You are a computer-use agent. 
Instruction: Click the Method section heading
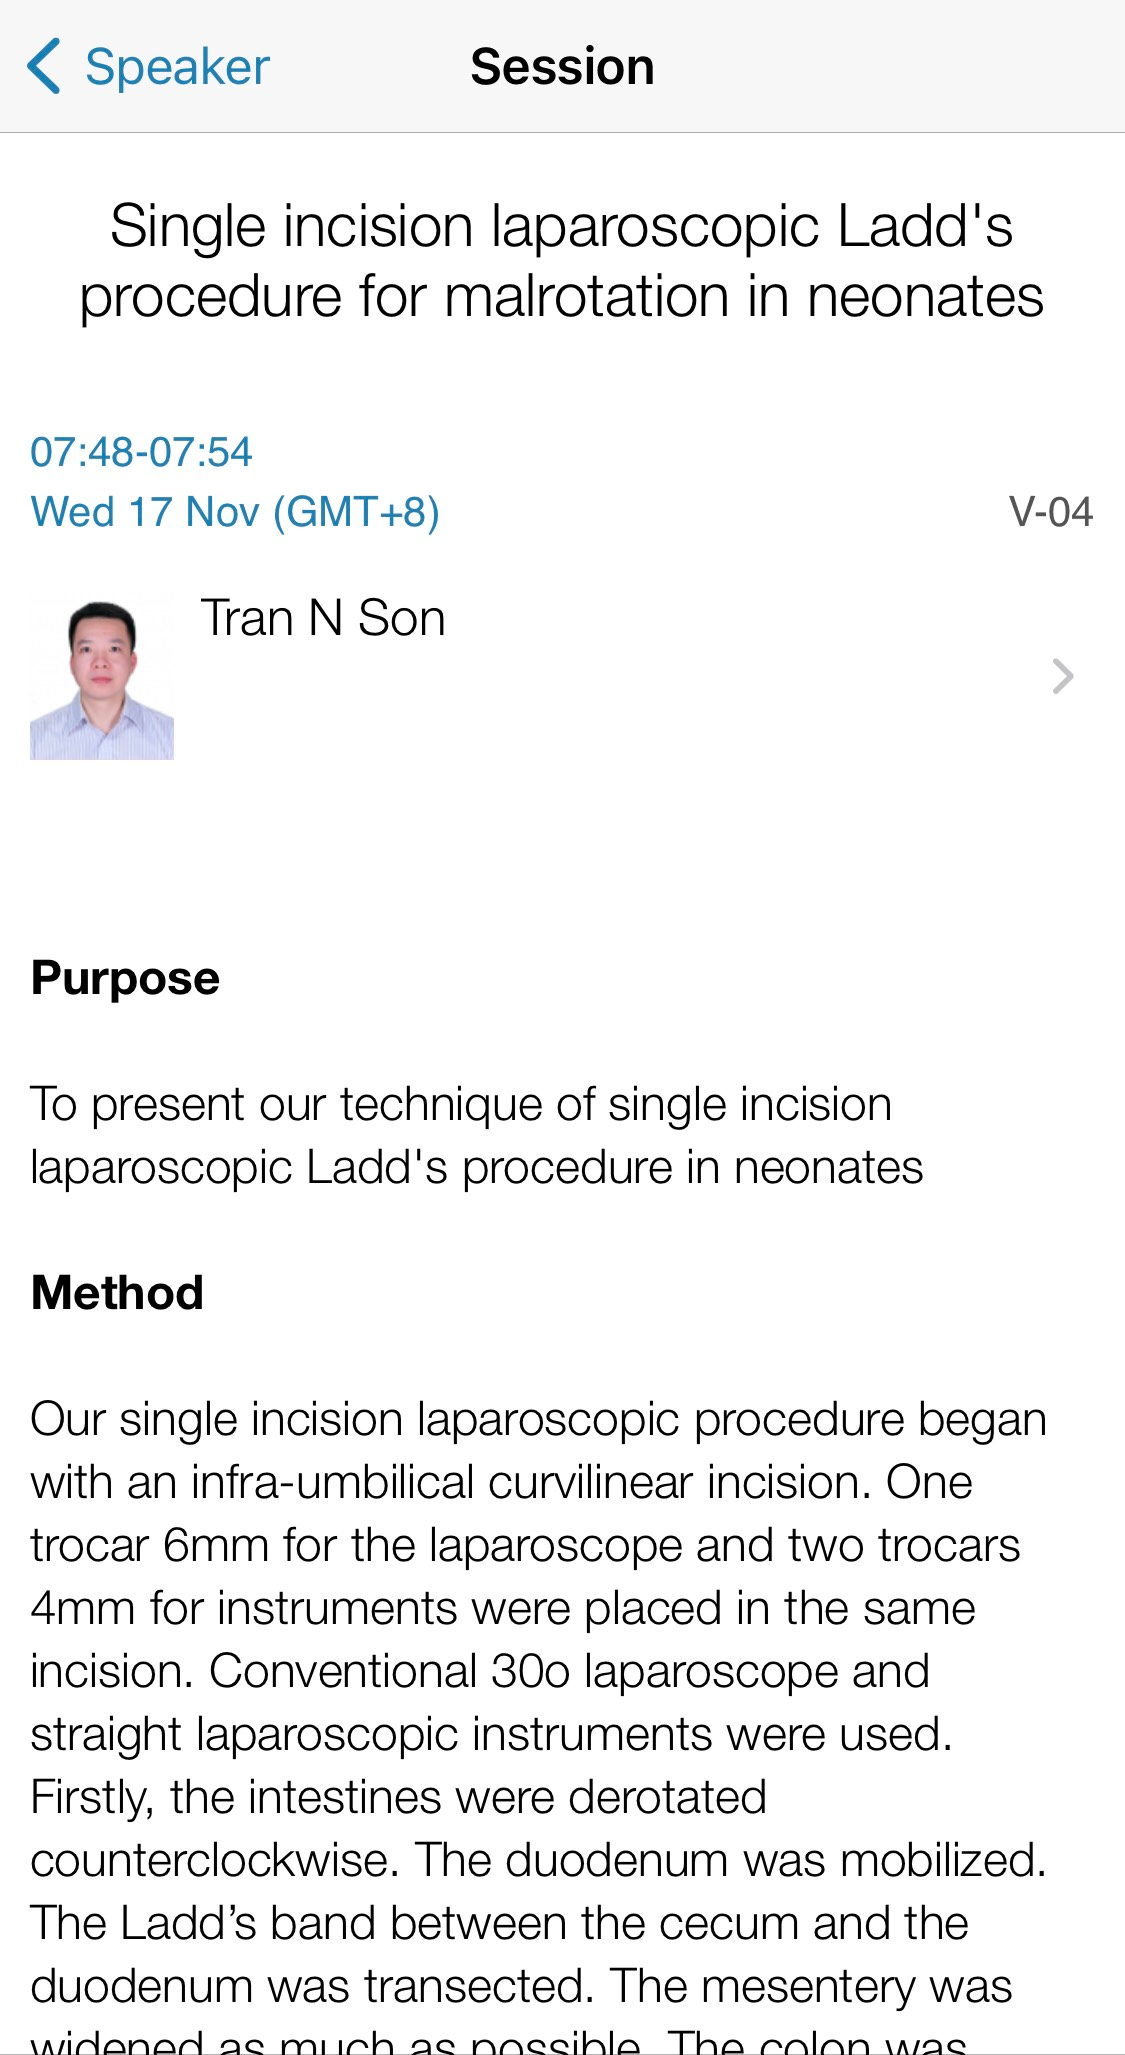pyautogui.click(x=118, y=1293)
